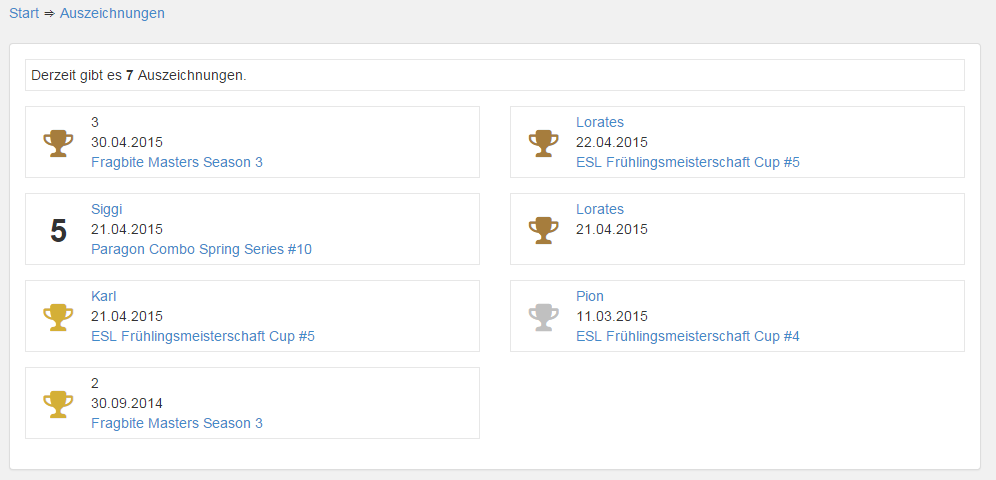This screenshot has width=996, height=480.
Task: Click gold trophy next to Karl
Action: 58,317
